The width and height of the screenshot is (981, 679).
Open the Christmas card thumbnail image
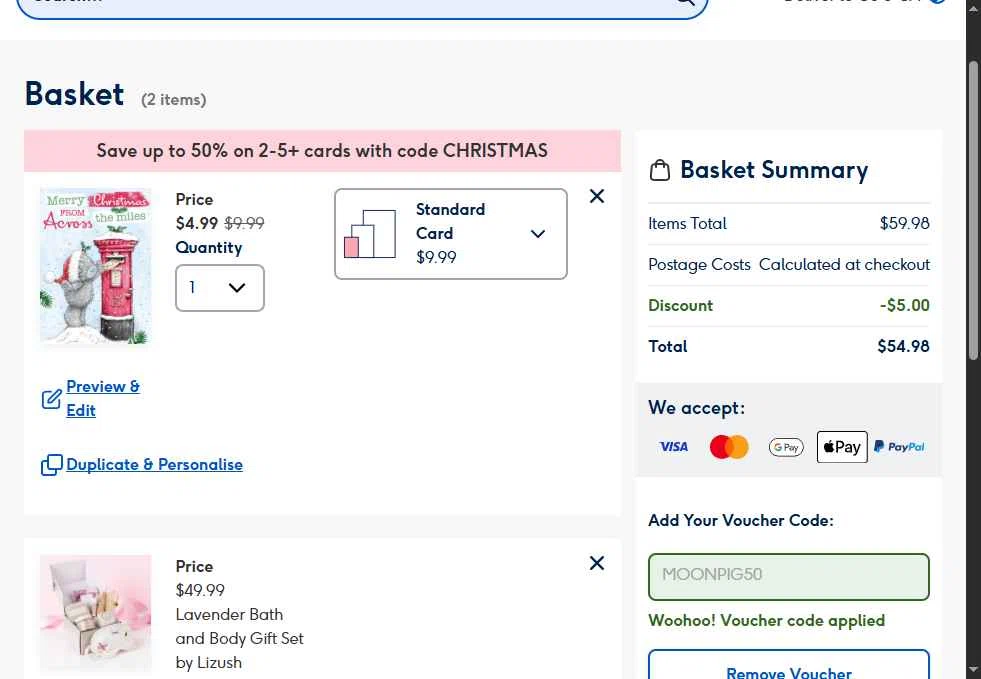point(96,267)
